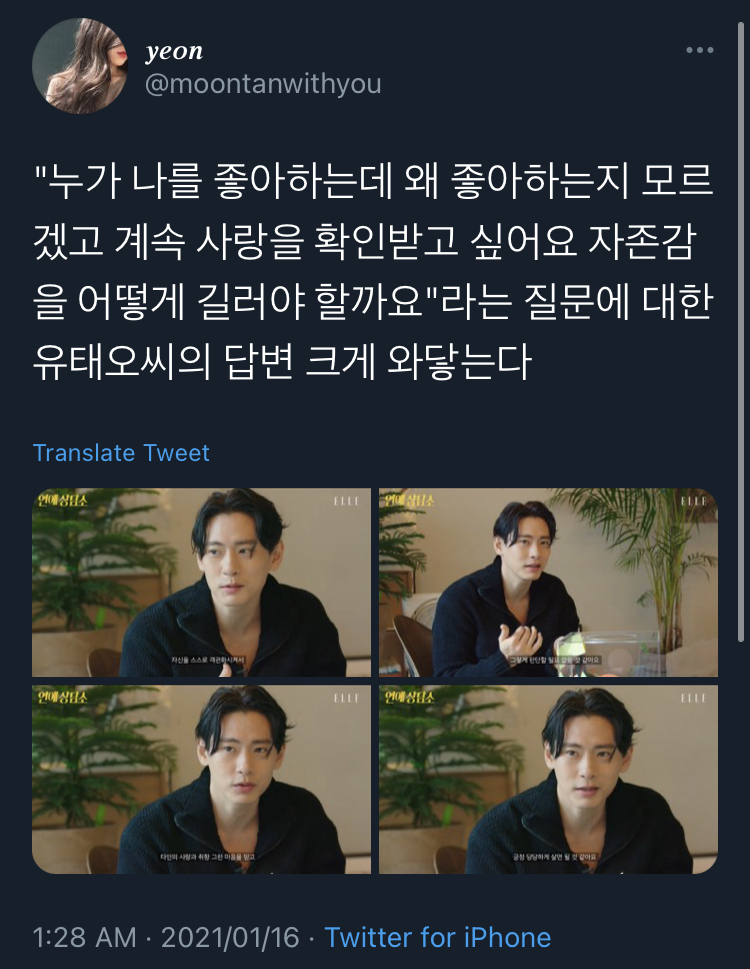Click ELLE watermark on bottom-right photo
750x969 pixels.
point(693,698)
